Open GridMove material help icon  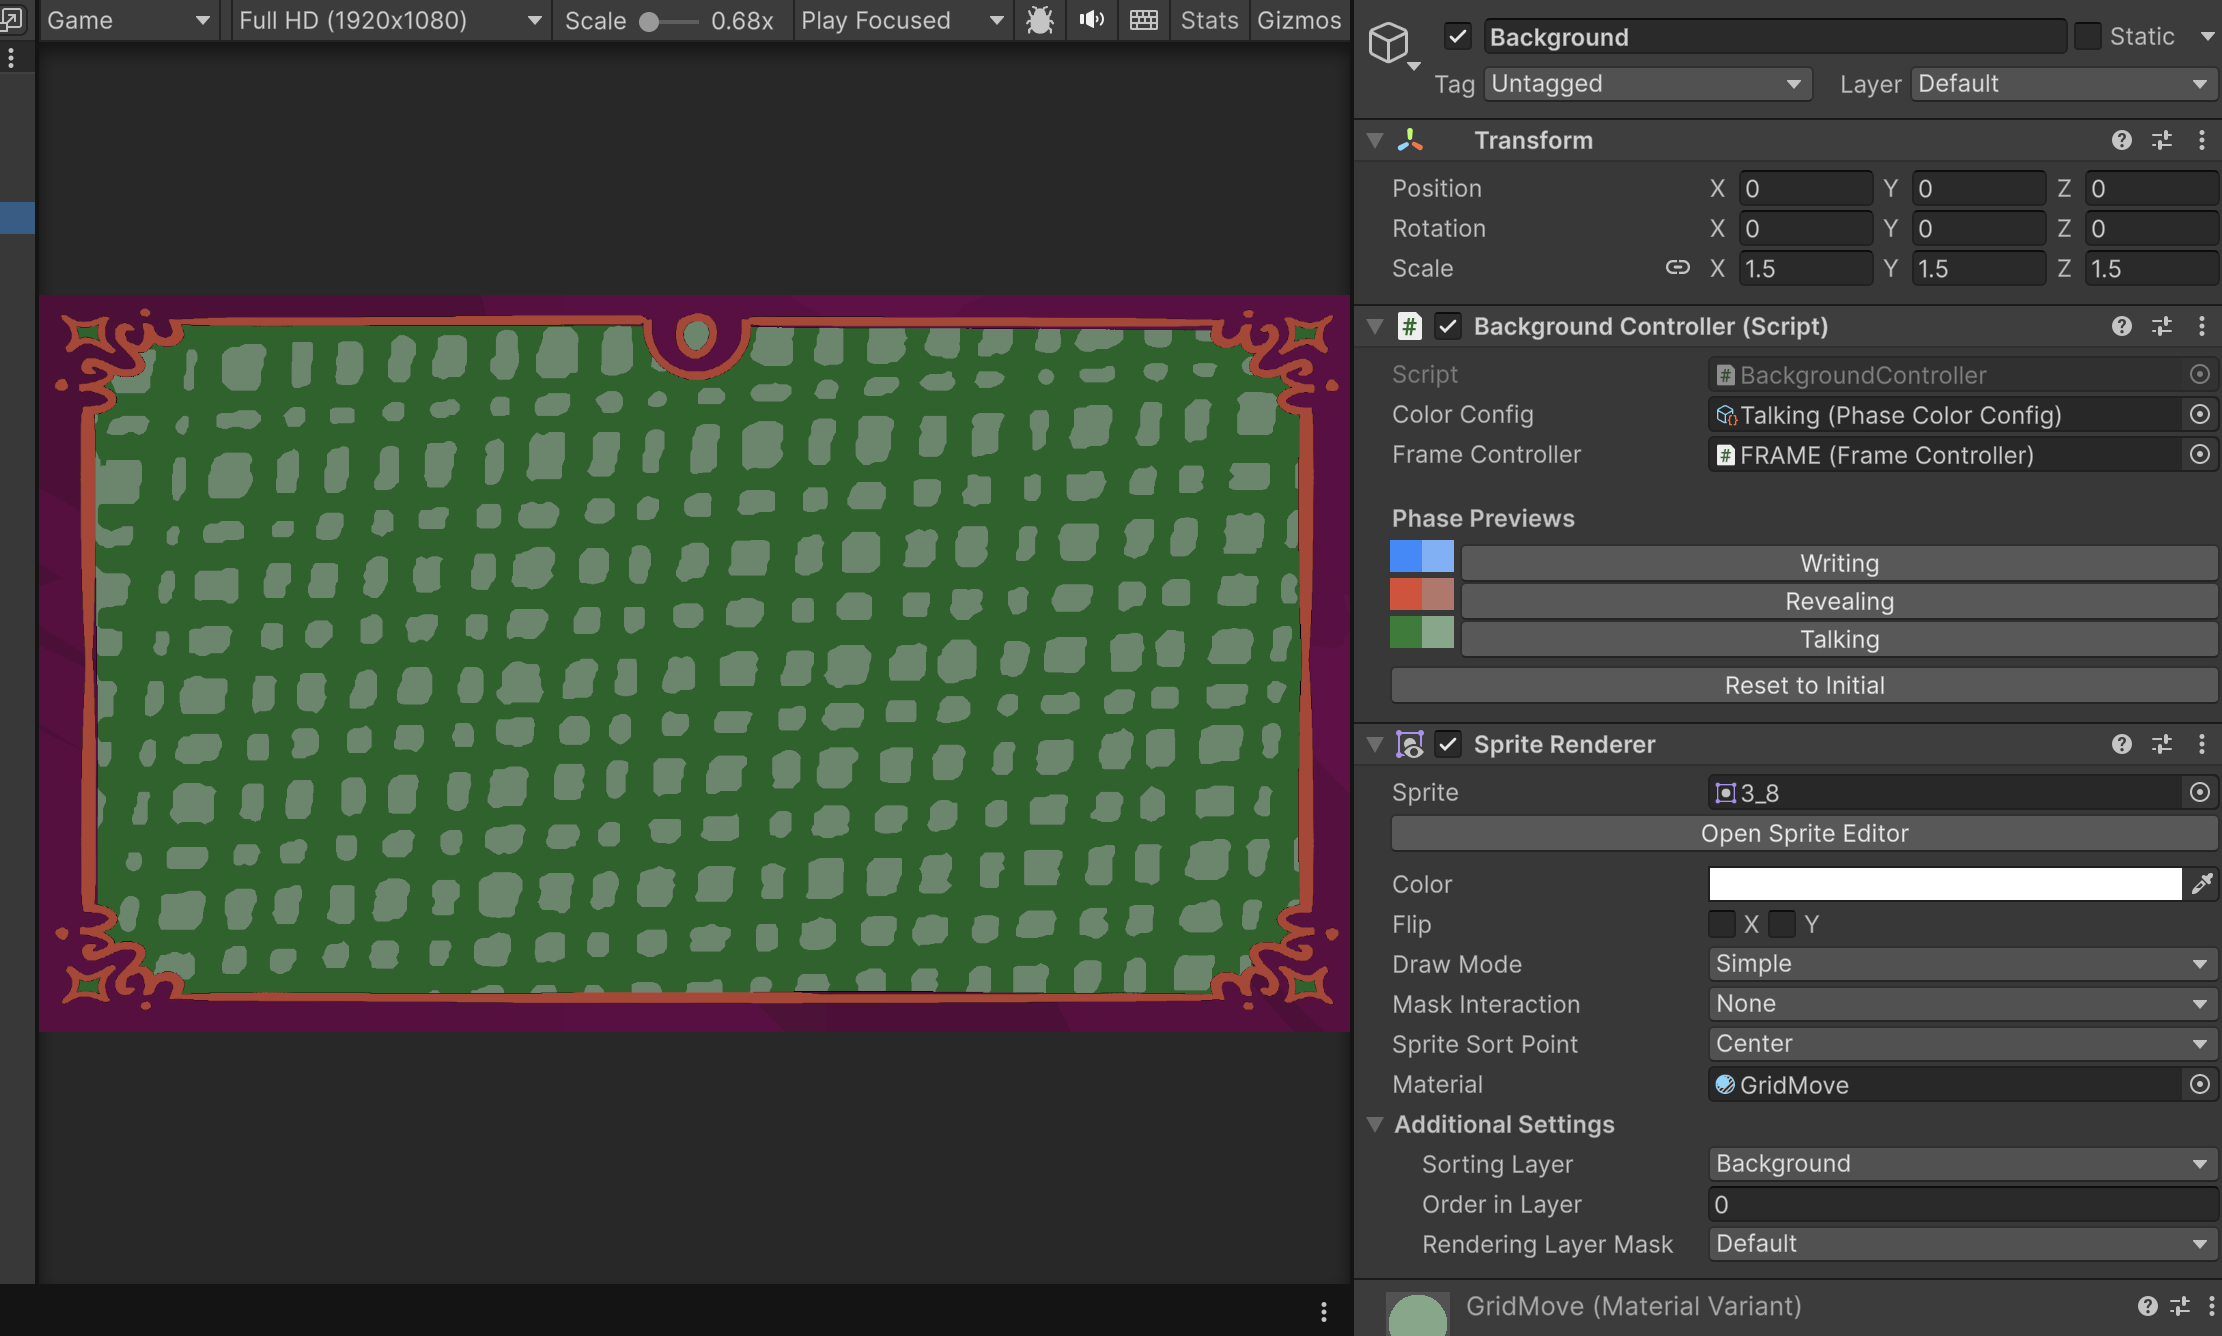pyautogui.click(x=2147, y=1306)
